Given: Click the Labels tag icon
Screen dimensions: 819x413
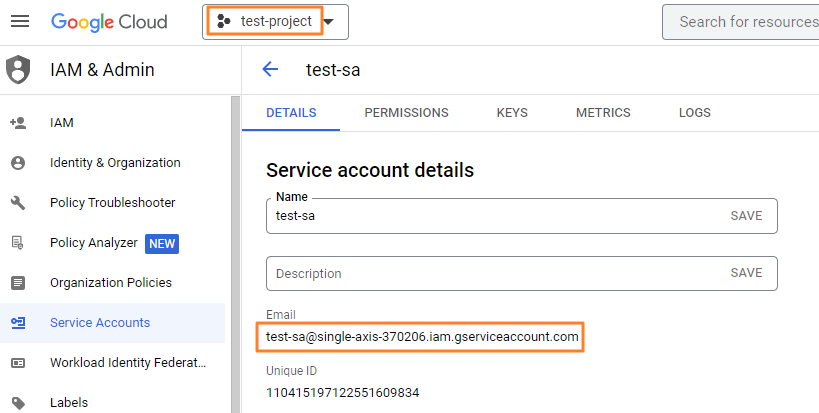Looking at the screenshot, I should [x=18, y=403].
